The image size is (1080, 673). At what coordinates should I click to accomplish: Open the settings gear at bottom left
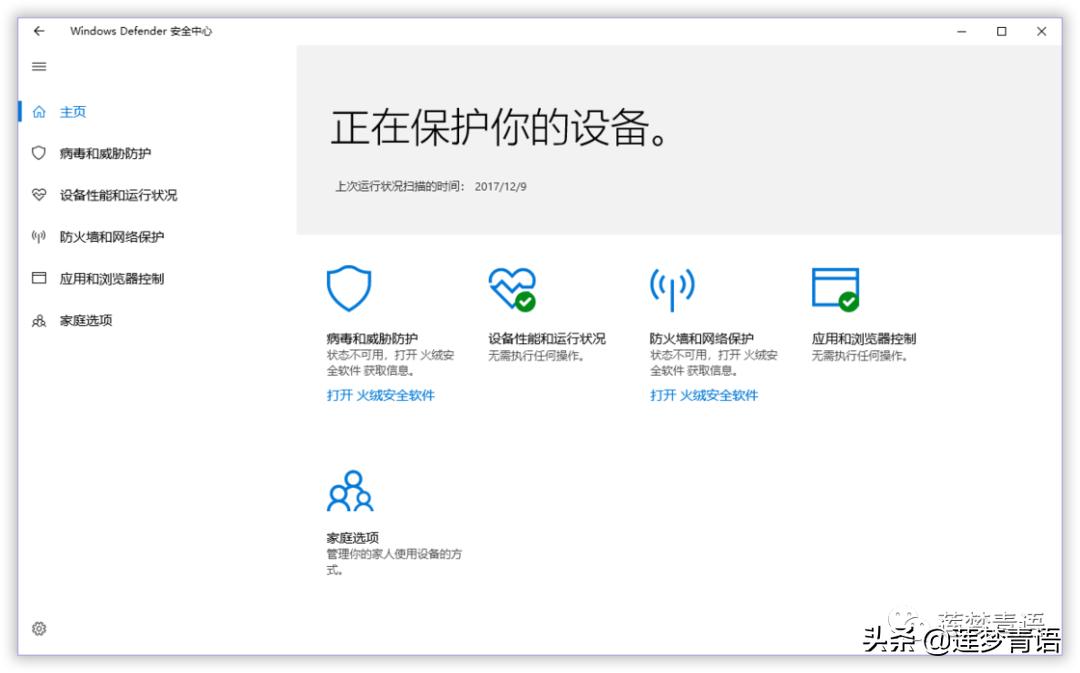coord(39,628)
